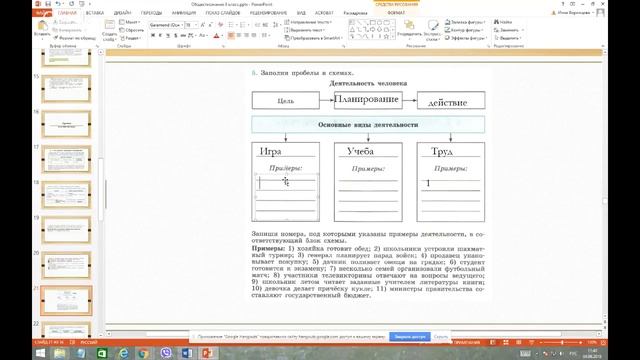Click the Arrange (Упорядочить) icon

pyautogui.click(x=409, y=25)
